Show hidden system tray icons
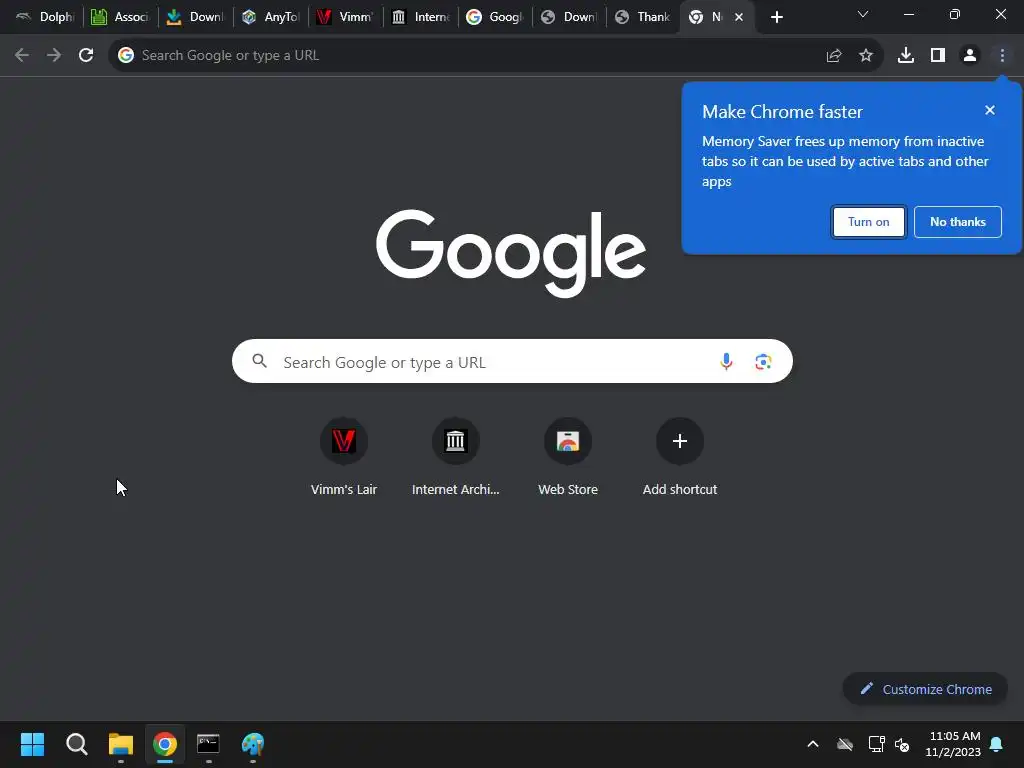Image resolution: width=1024 pixels, height=768 pixels. 813,744
